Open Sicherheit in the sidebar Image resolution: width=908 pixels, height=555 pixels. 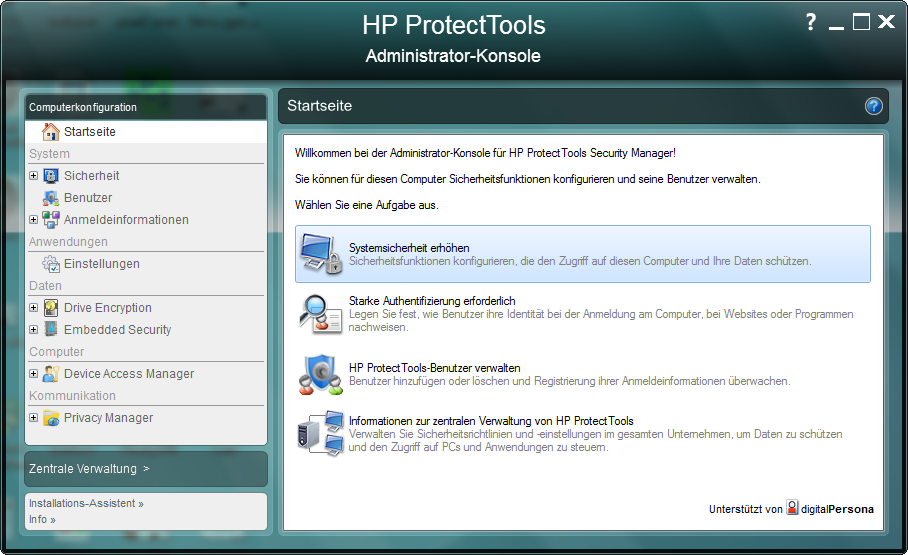click(91, 176)
